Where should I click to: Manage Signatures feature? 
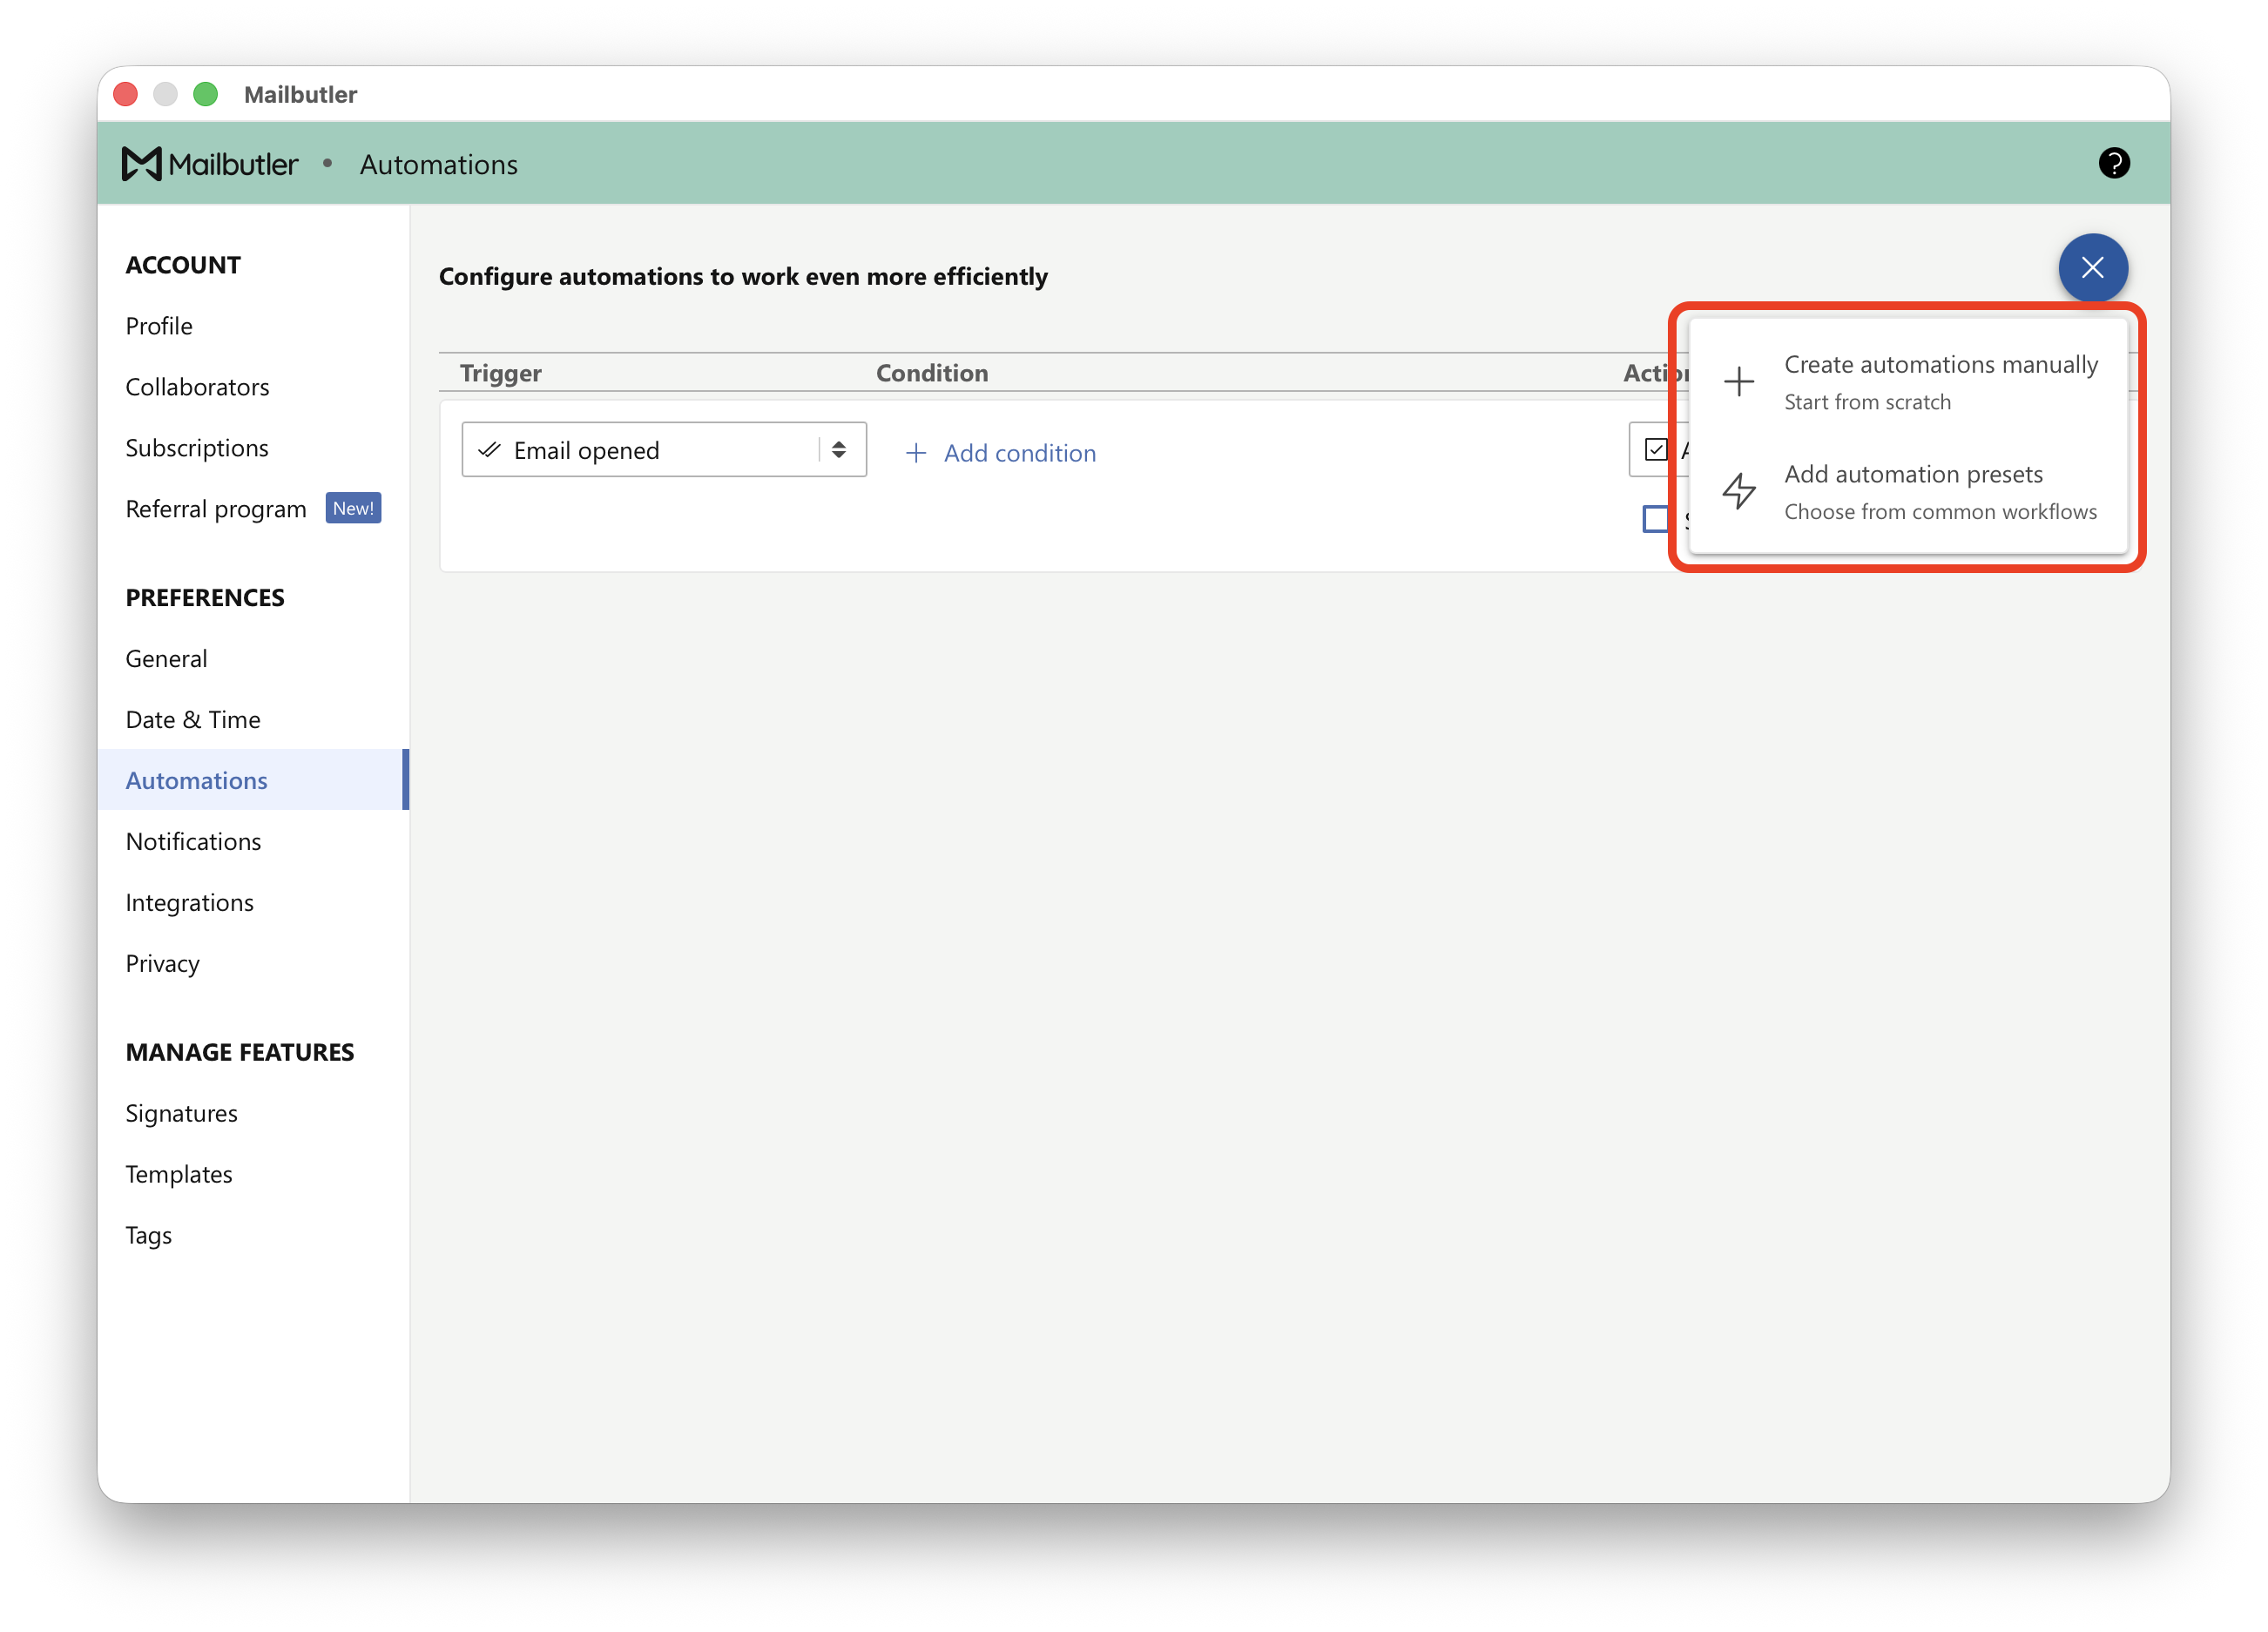181,1113
